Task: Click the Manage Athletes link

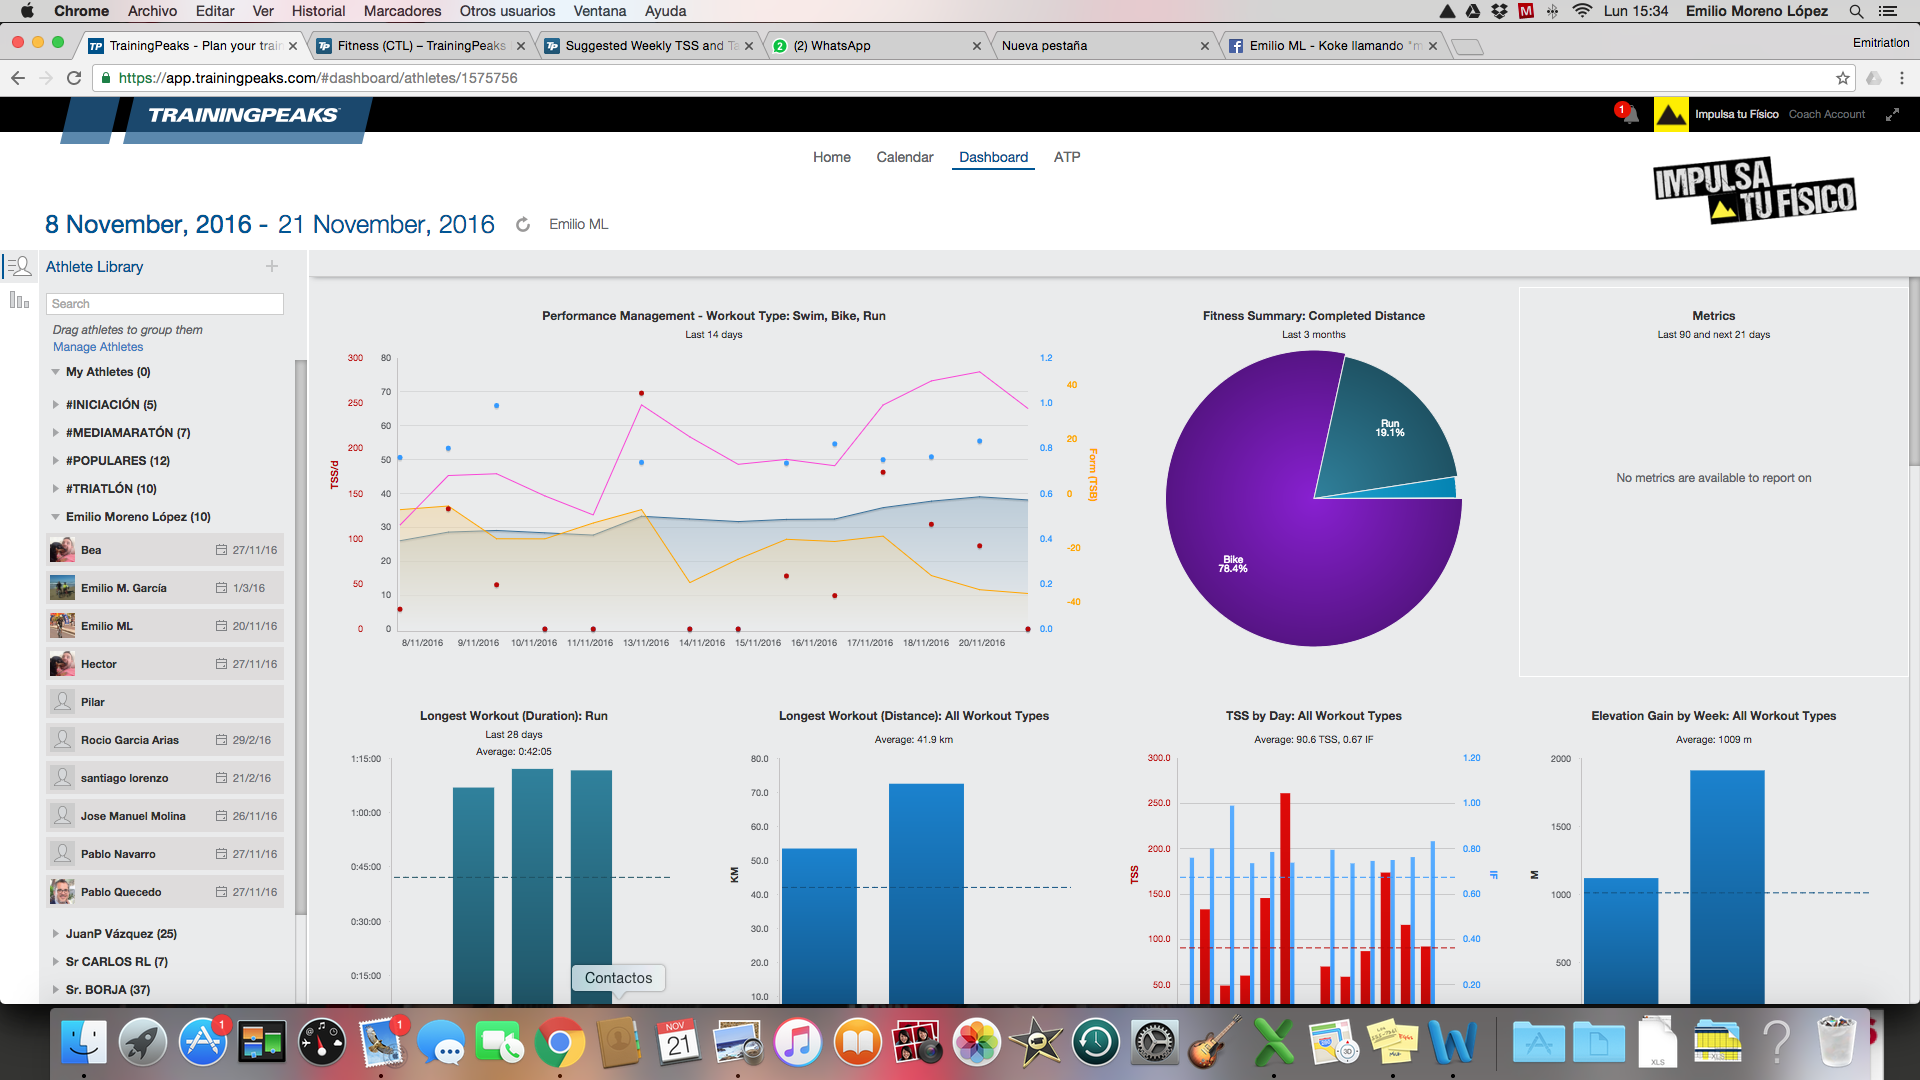Action: pyautogui.click(x=98, y=347)
